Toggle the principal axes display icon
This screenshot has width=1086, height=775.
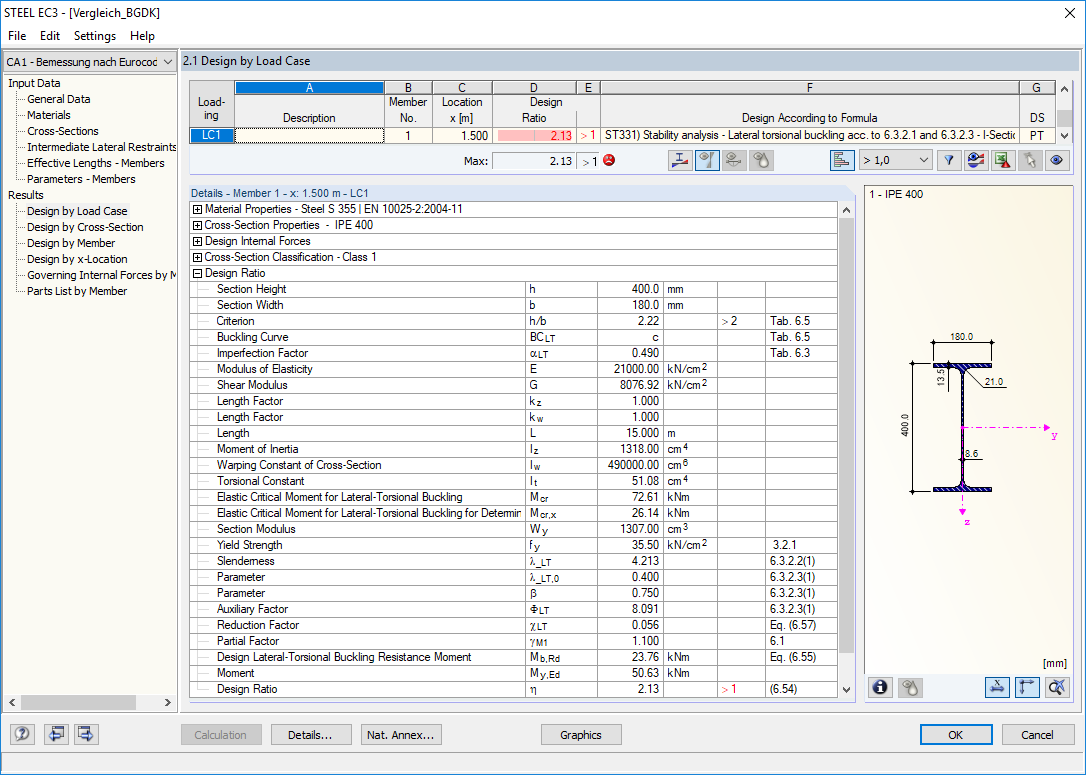[x=1027, y=687]
